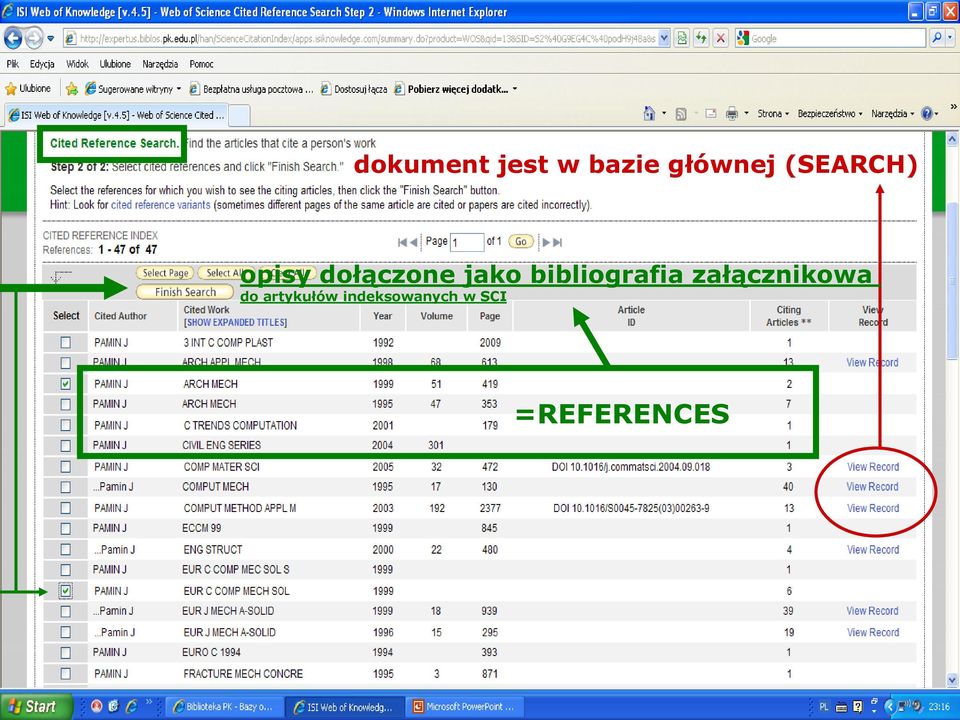Tick checkbox for C TRENDS COMPUTATION row
This screenshot has width=960, height=720.
click(x=66, y=425)
